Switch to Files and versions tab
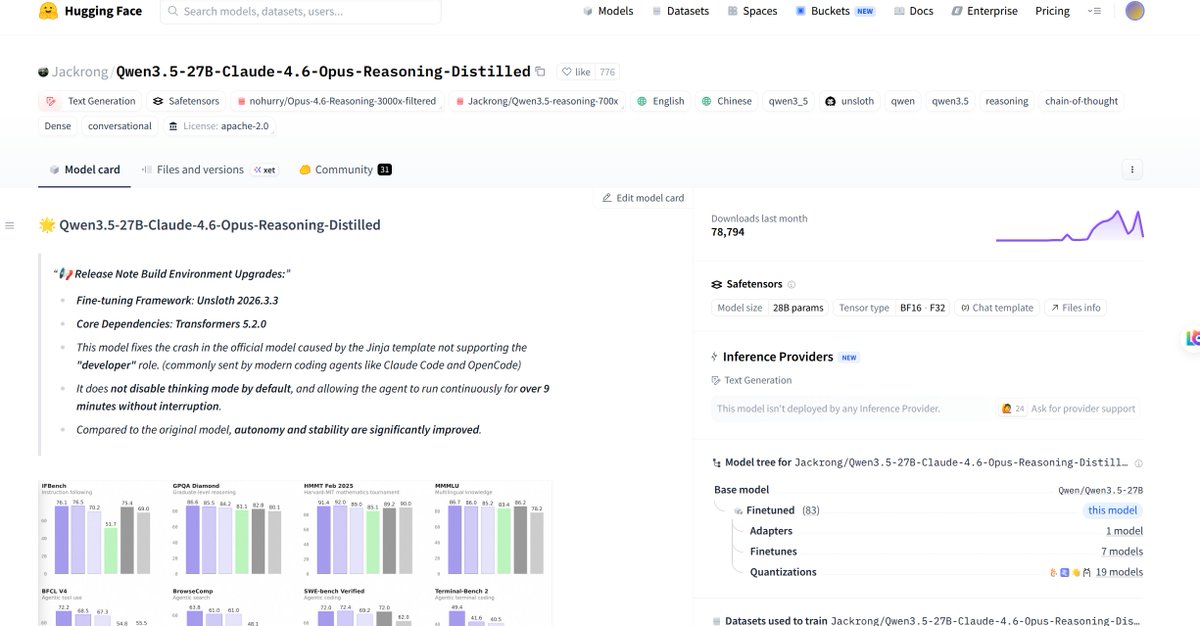The image size is (1200, 626). point(208,170)
